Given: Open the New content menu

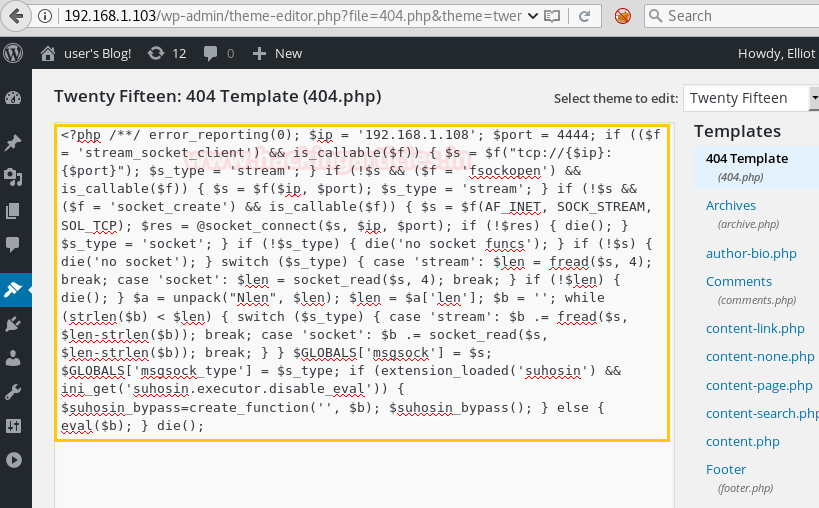Looking at the screenshot, I should click(x=277, y=53).
